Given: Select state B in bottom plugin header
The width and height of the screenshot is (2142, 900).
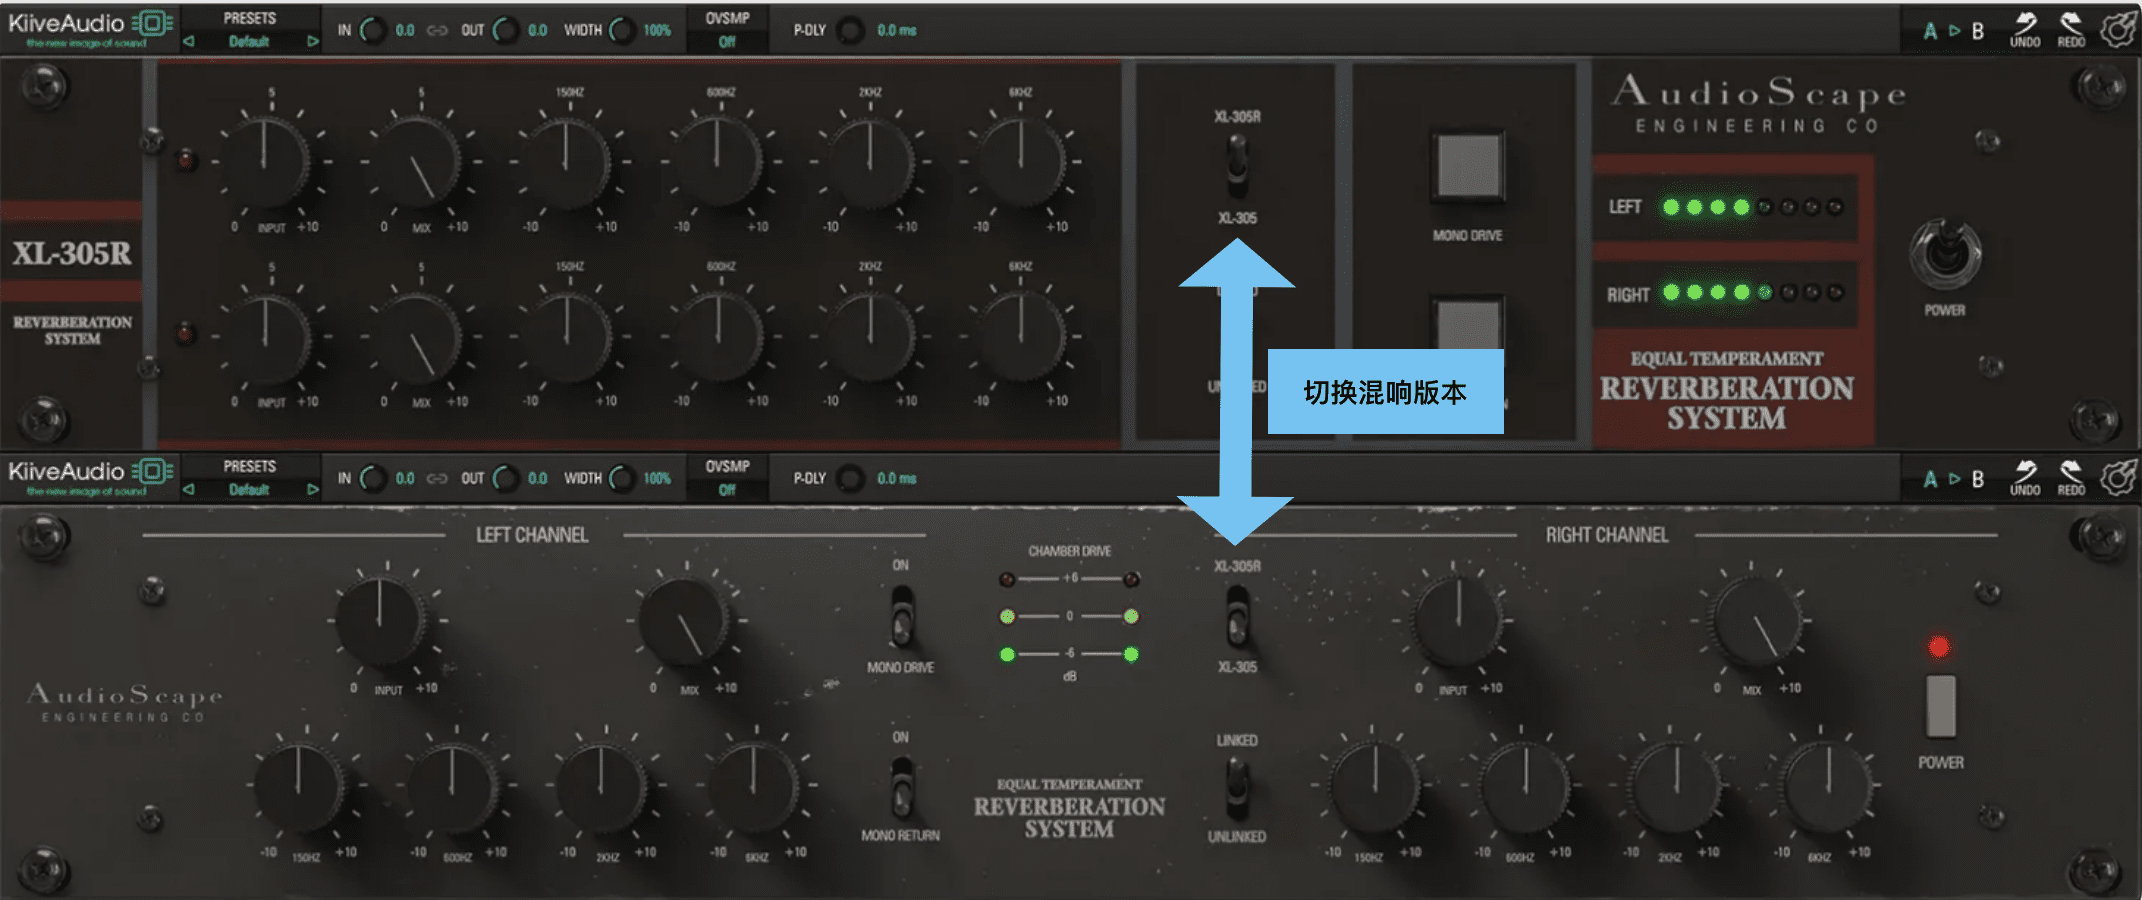Looking at the screenshot, I should (1977, 478).
